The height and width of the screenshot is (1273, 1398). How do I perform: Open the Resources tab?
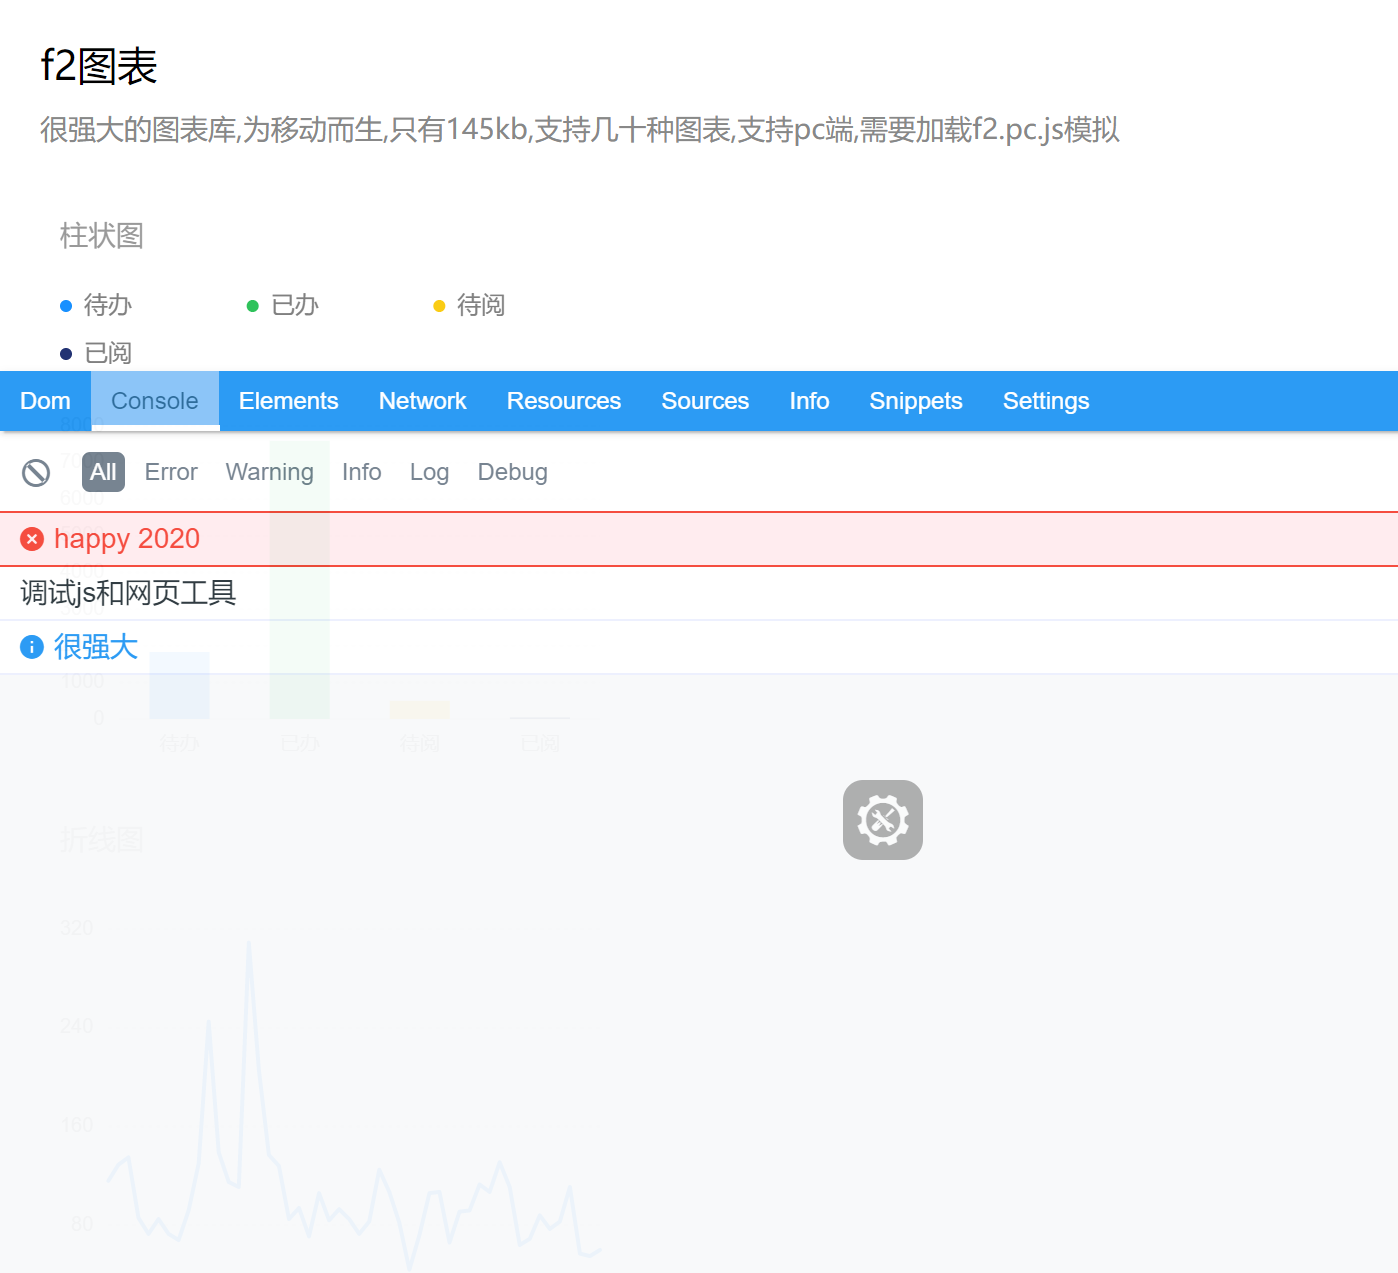[564, 401]
